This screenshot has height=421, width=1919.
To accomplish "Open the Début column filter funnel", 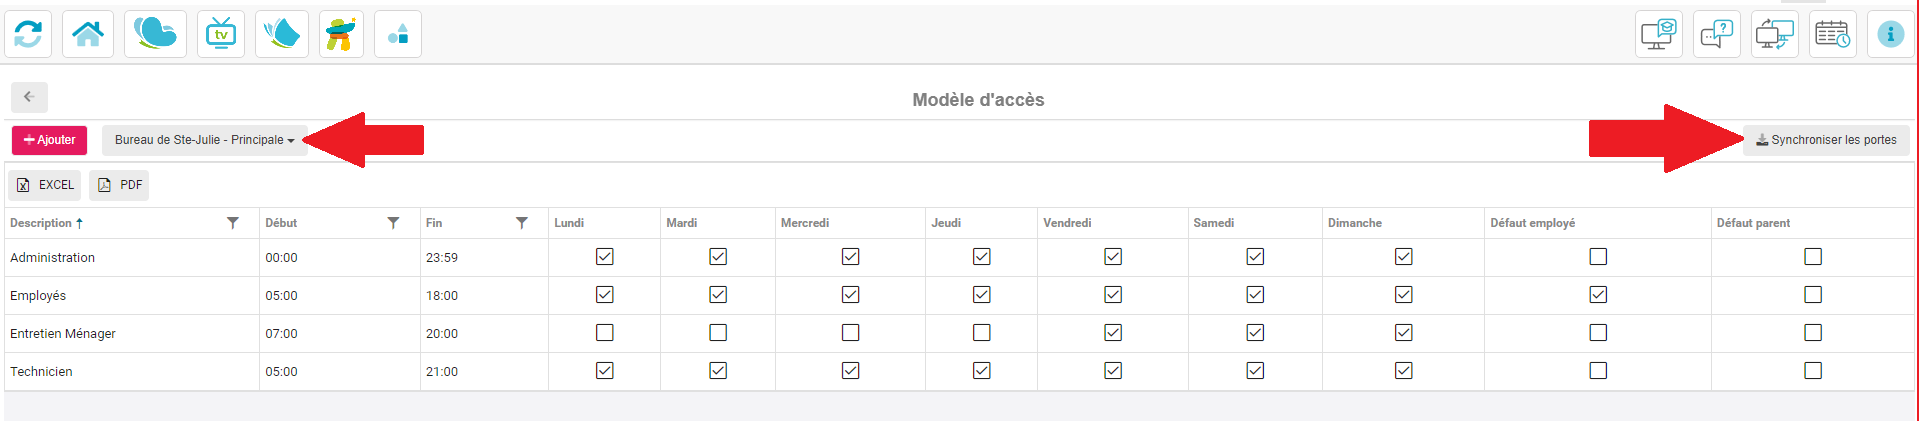I will [393, 223].
